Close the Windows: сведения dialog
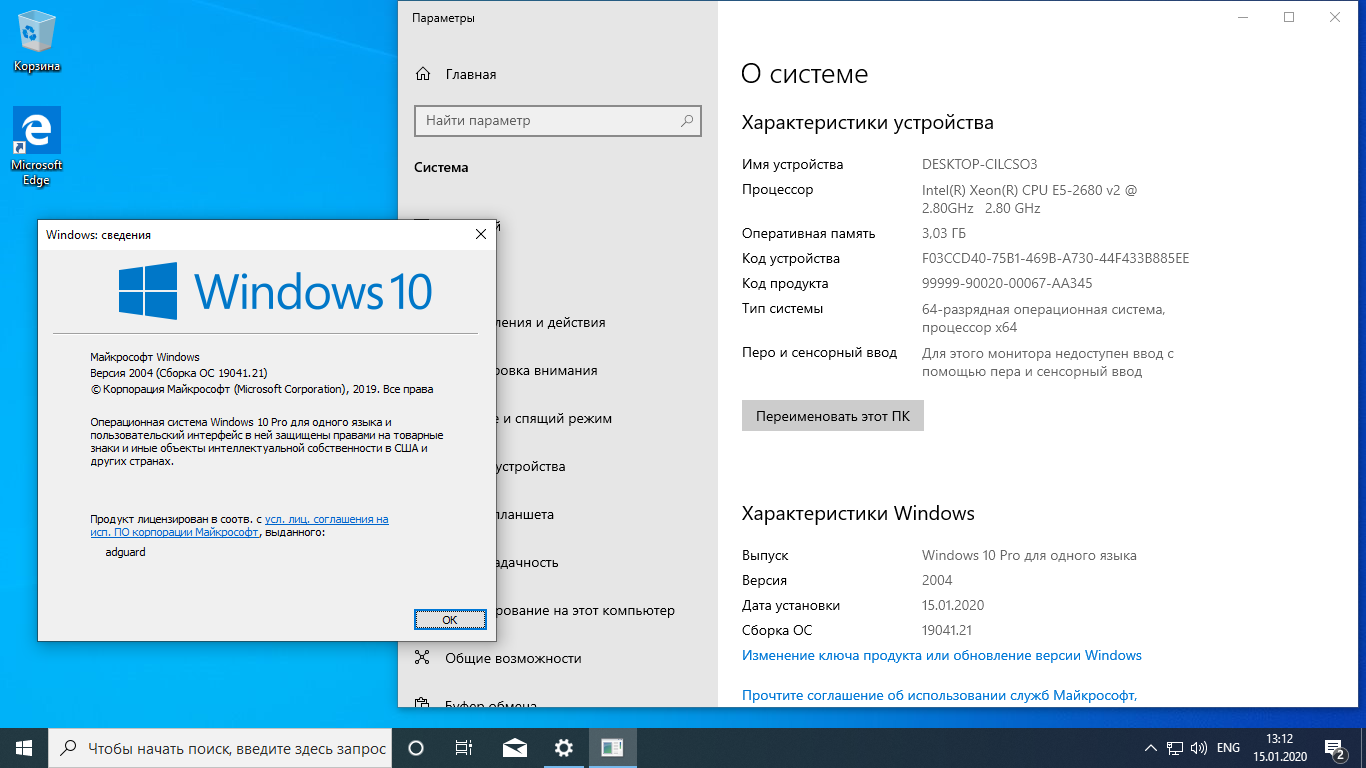 [x=480, y=234]
